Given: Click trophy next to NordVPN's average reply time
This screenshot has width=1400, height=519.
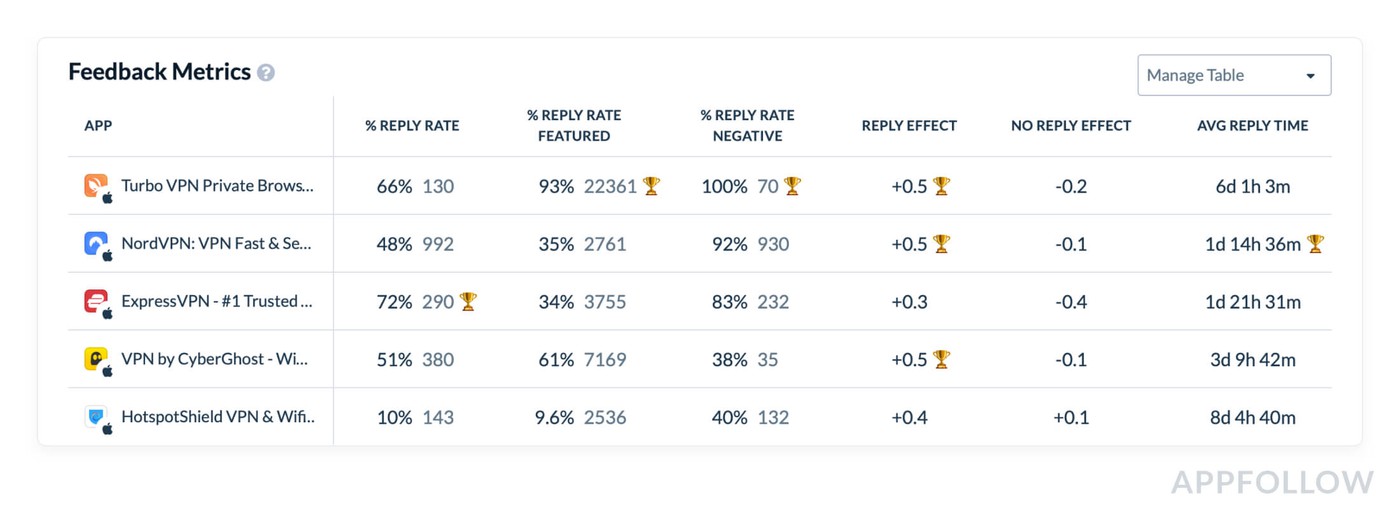Looking at the screenshot, I should pos(1316,244).
